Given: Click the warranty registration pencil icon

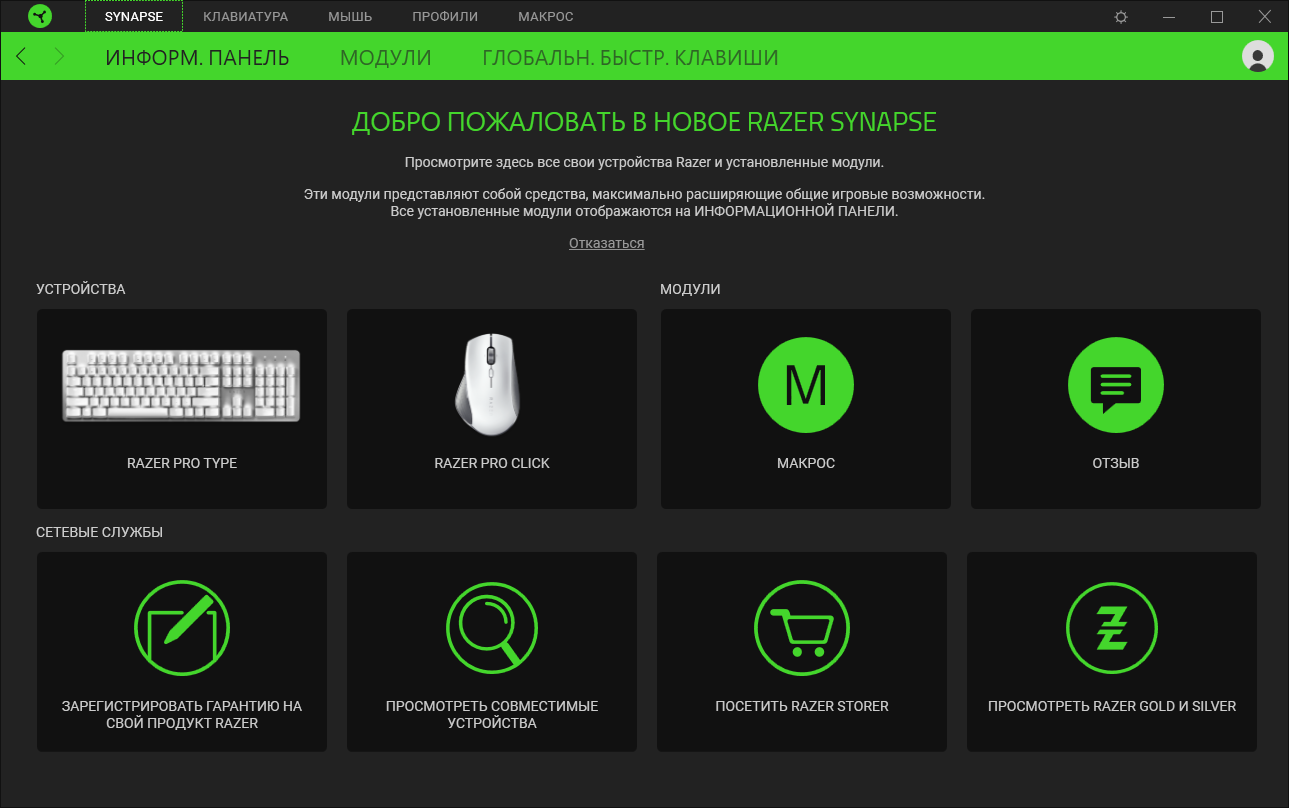Looking at the screenshot, I should click(181, 627).
